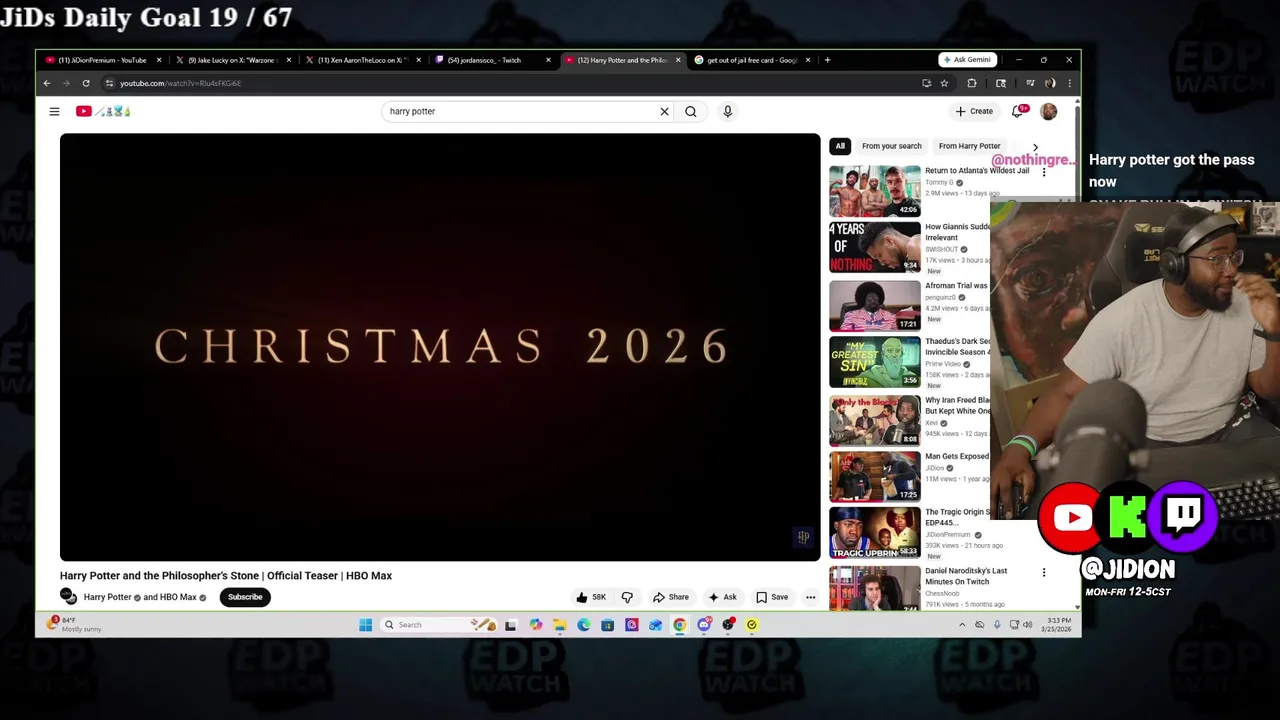The height and width of the screenshot is (720, 1280).
Task: Bookmark this page with star icon
Action: pyautogui.click(x=944, y=83)
